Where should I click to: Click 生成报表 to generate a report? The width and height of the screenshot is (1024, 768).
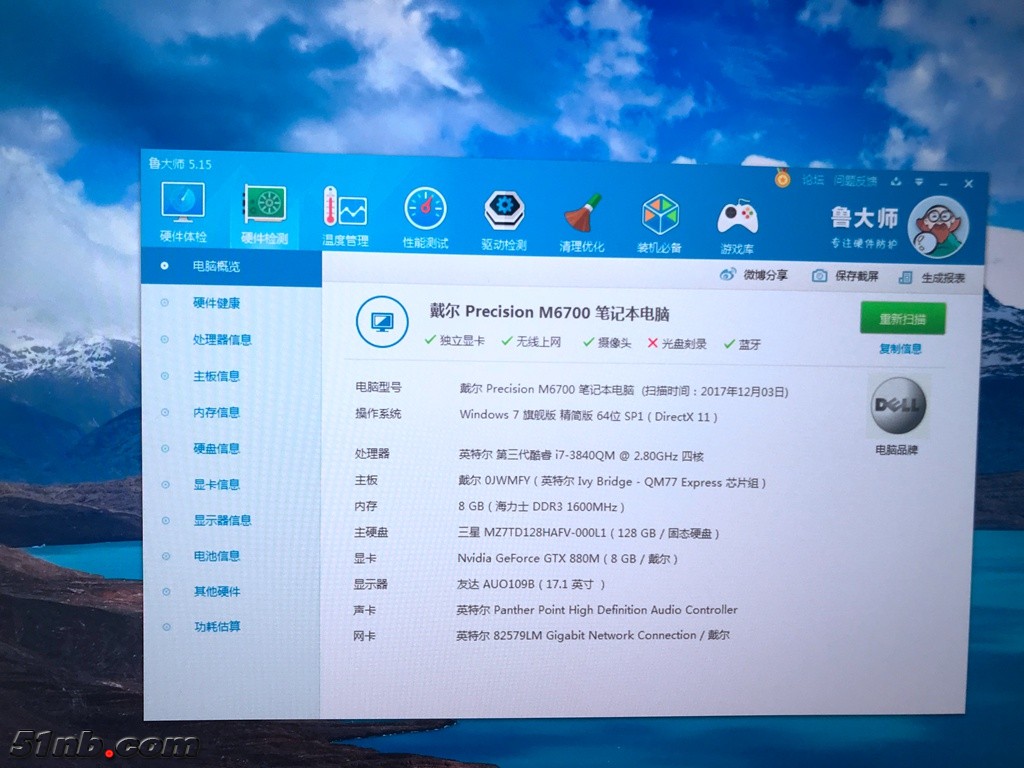click(932, 278)
